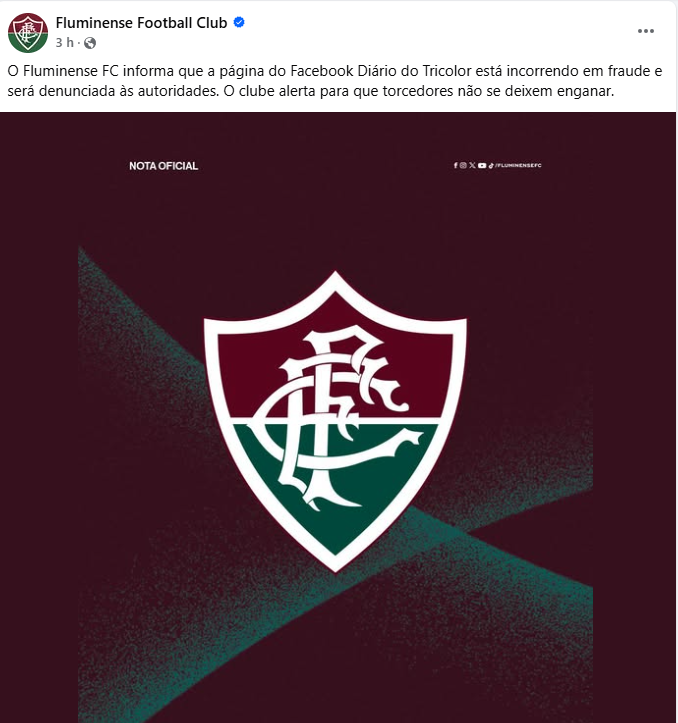Click the YouTube icon in the image
This screenshot has width=678, height=723.
click(482, 165)
